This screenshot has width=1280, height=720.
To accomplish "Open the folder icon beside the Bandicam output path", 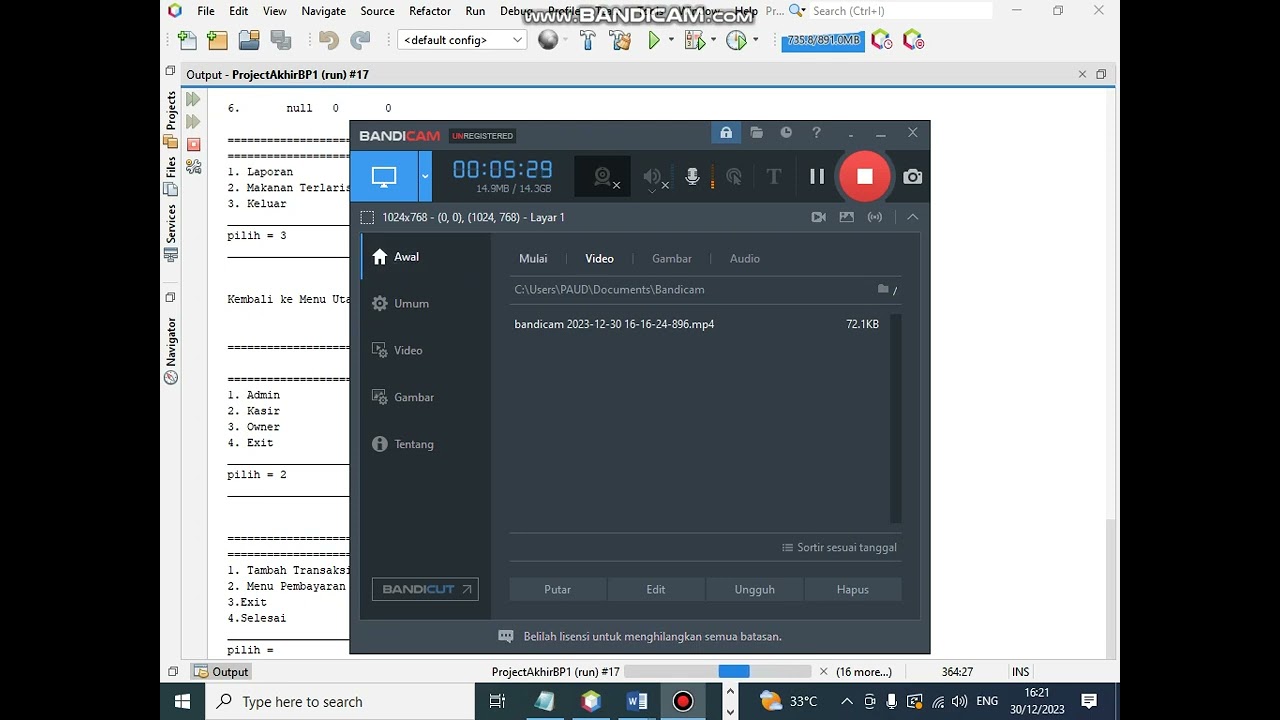I will coord(883,289).
